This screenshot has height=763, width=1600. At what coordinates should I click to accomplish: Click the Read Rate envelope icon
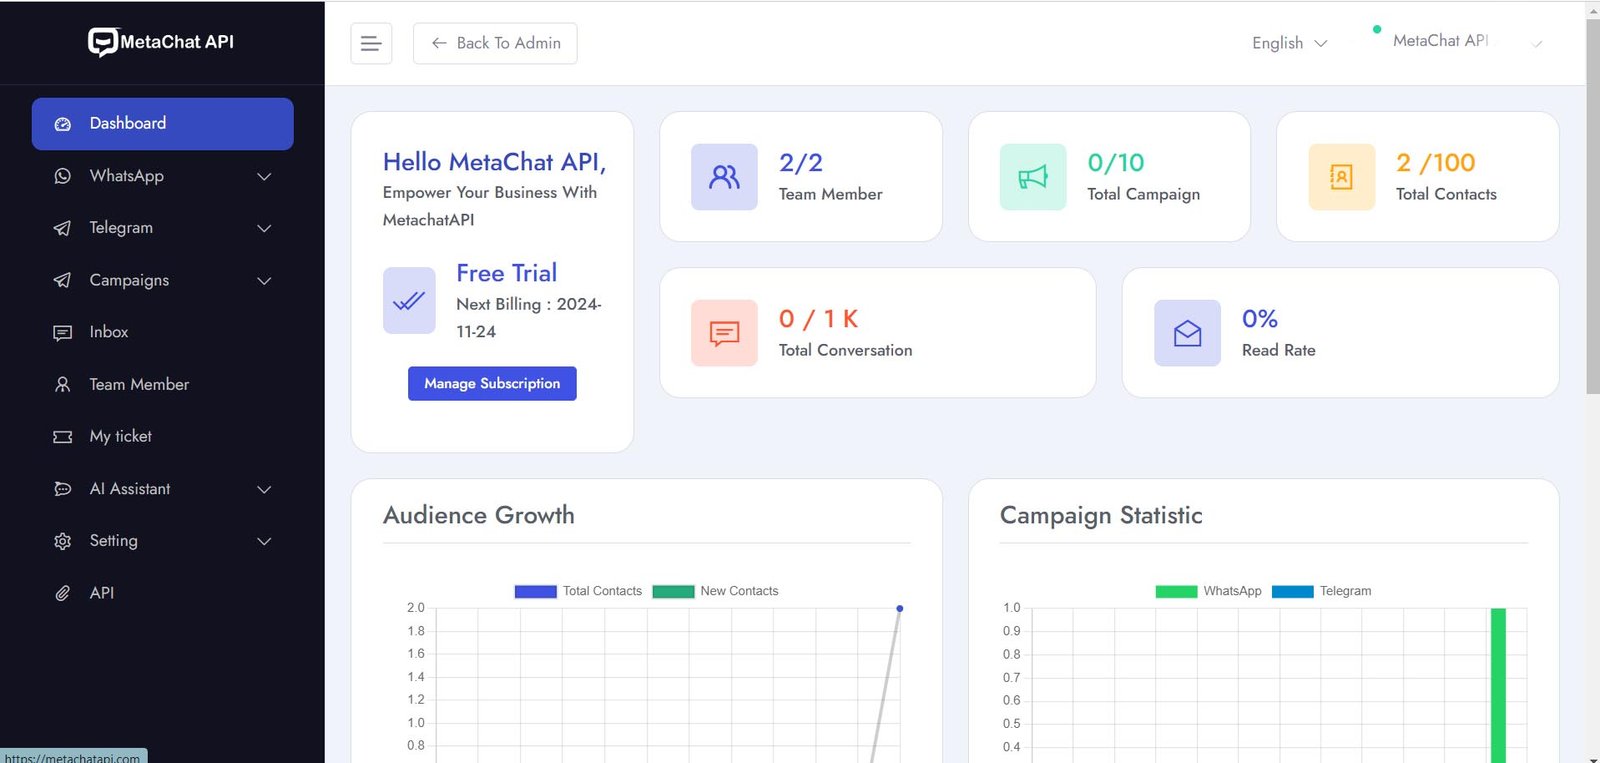[x=1187, y=333]
